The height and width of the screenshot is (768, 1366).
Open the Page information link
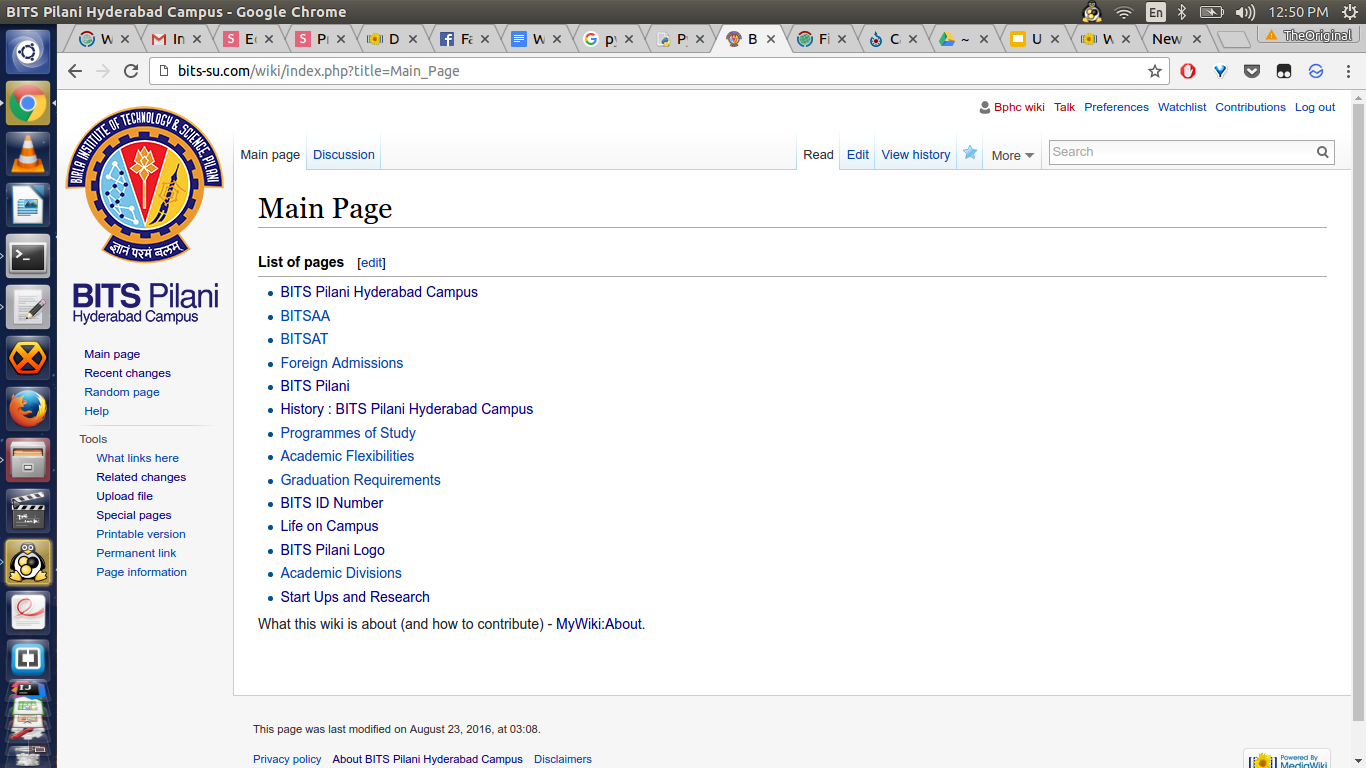point(141,572)
